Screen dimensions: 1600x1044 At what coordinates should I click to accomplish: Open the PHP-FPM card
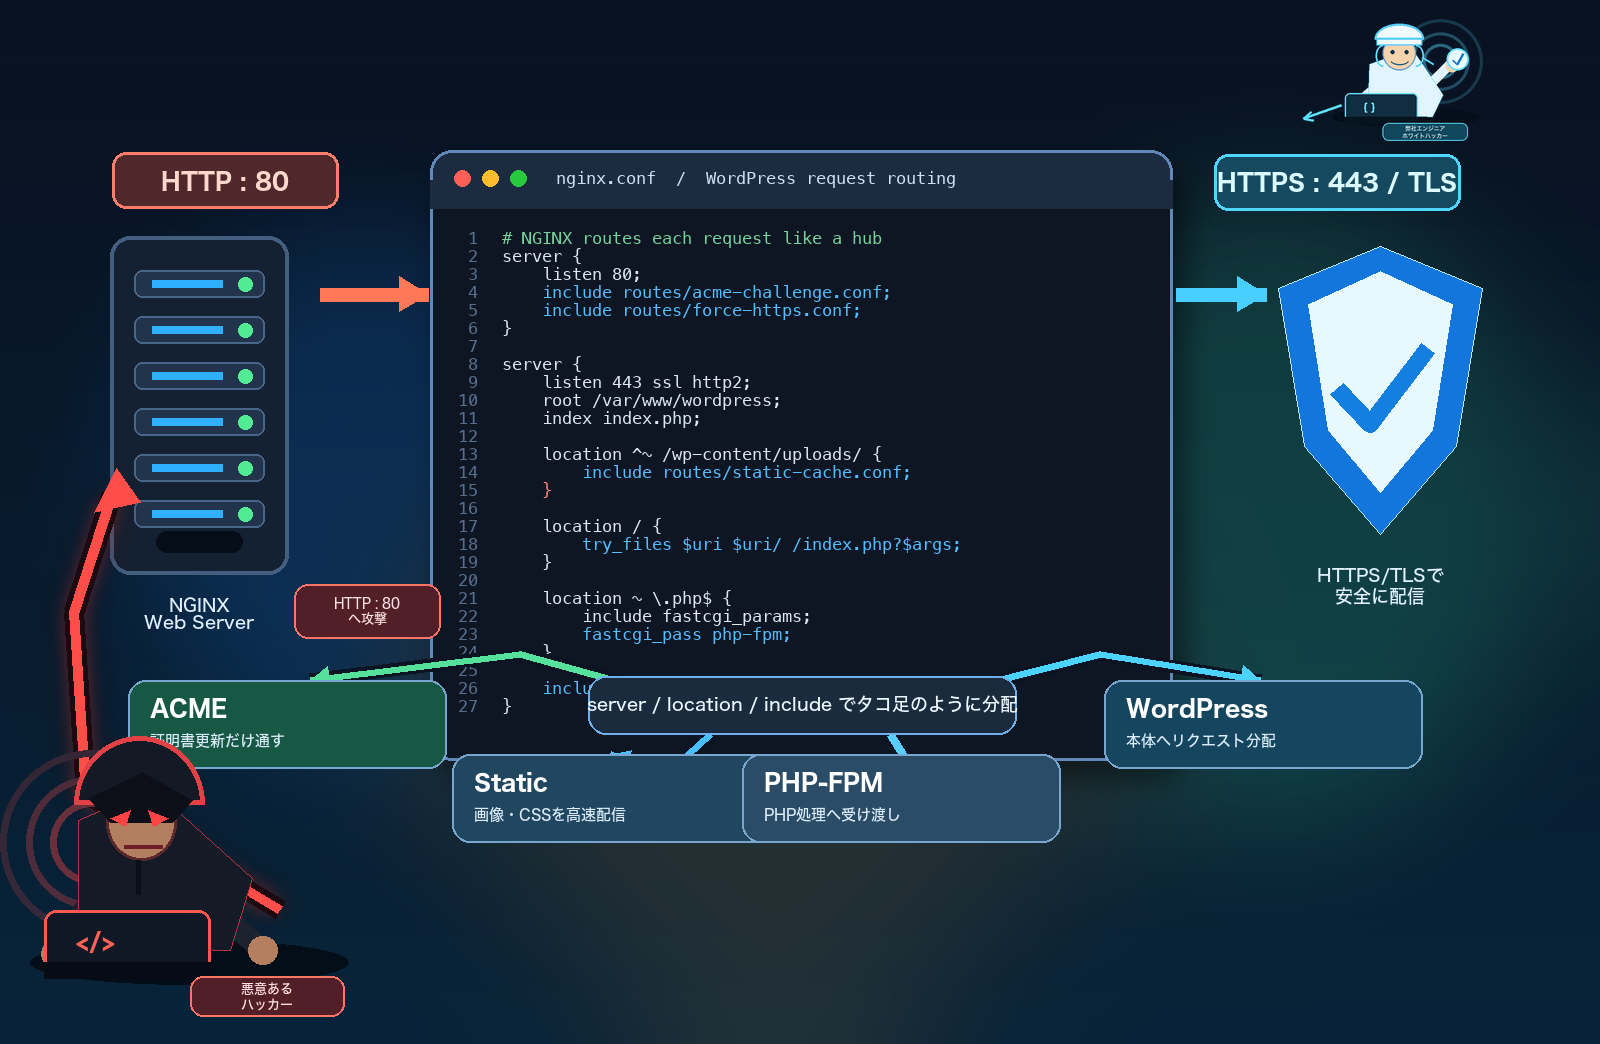point(901,798)
